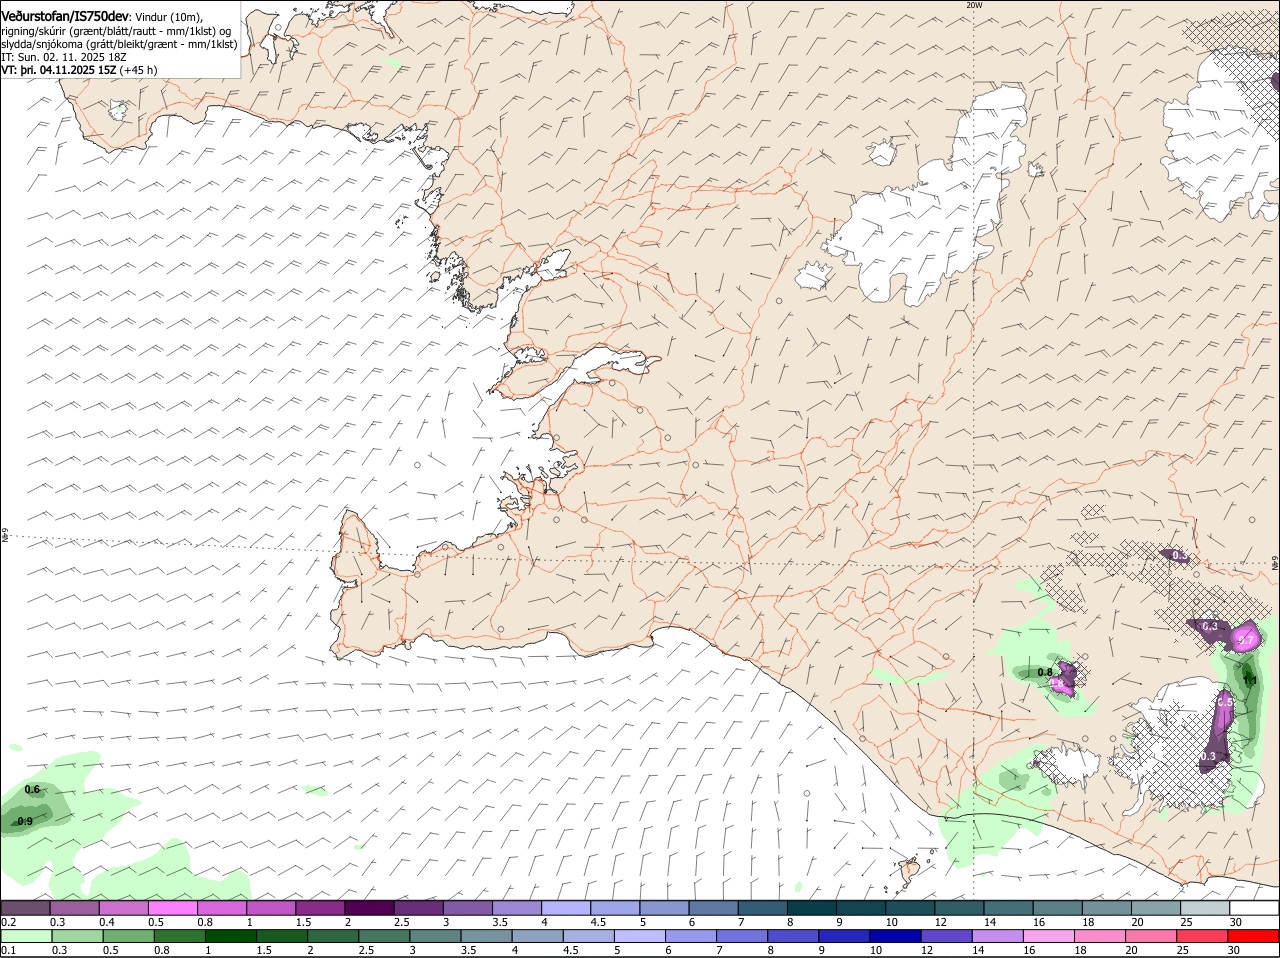1280x958 pixels.
Task: Click the Westman Islands off the south coast
Action: pos(911,869)
